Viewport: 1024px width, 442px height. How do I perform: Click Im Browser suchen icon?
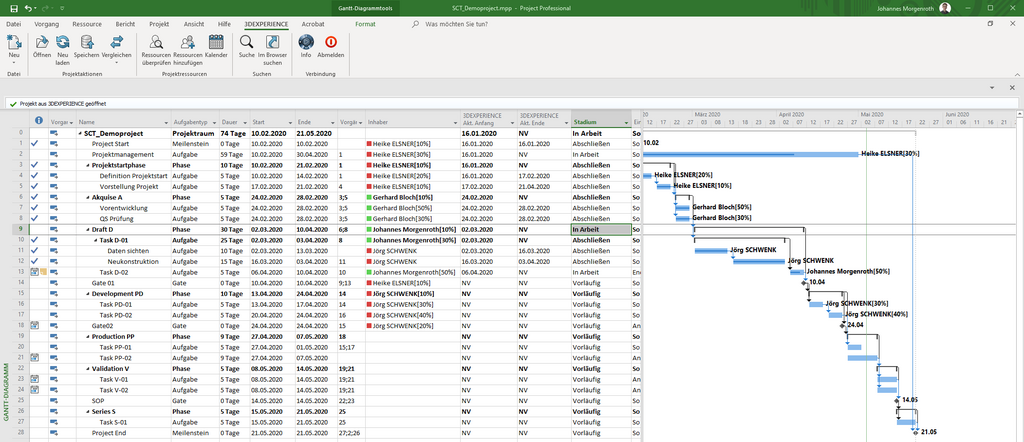tap(272, 42)
